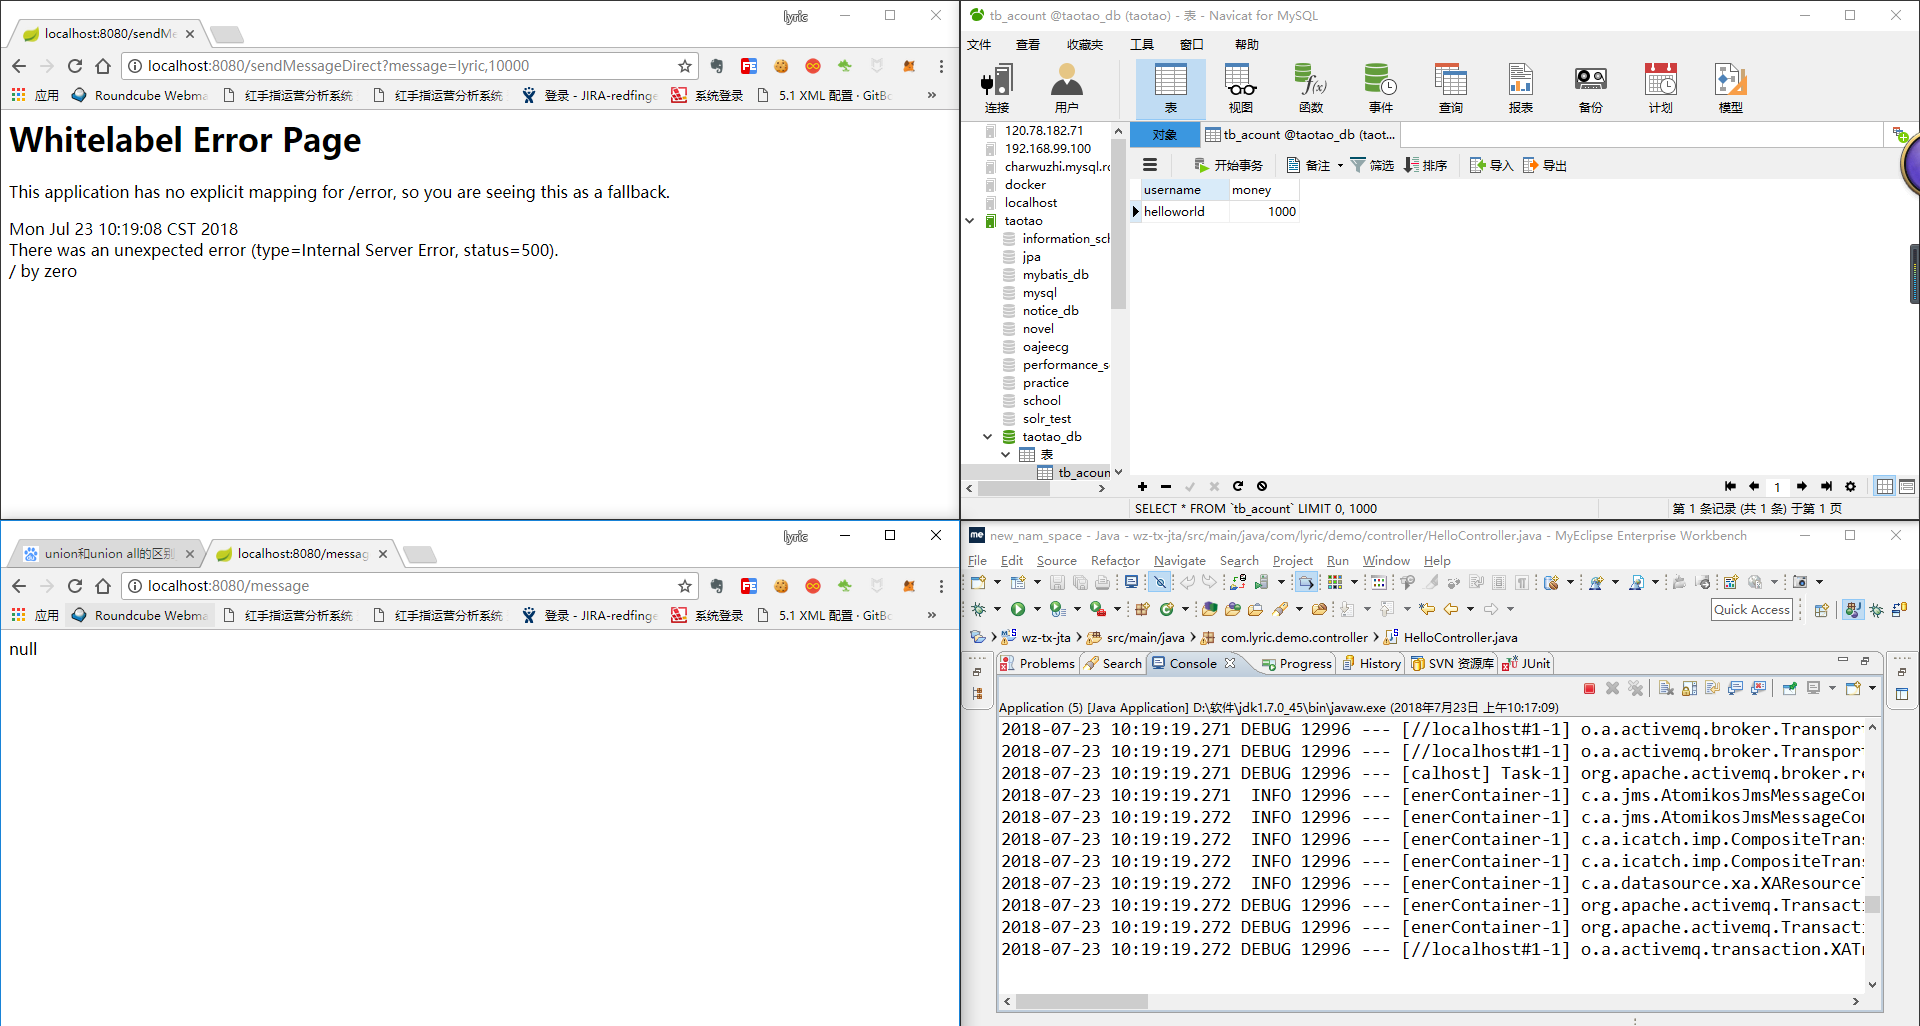The height and width of the screenshot is (1026, 1920).
Task: Stop loading with Navicat stop icon
Action: 1262,486
